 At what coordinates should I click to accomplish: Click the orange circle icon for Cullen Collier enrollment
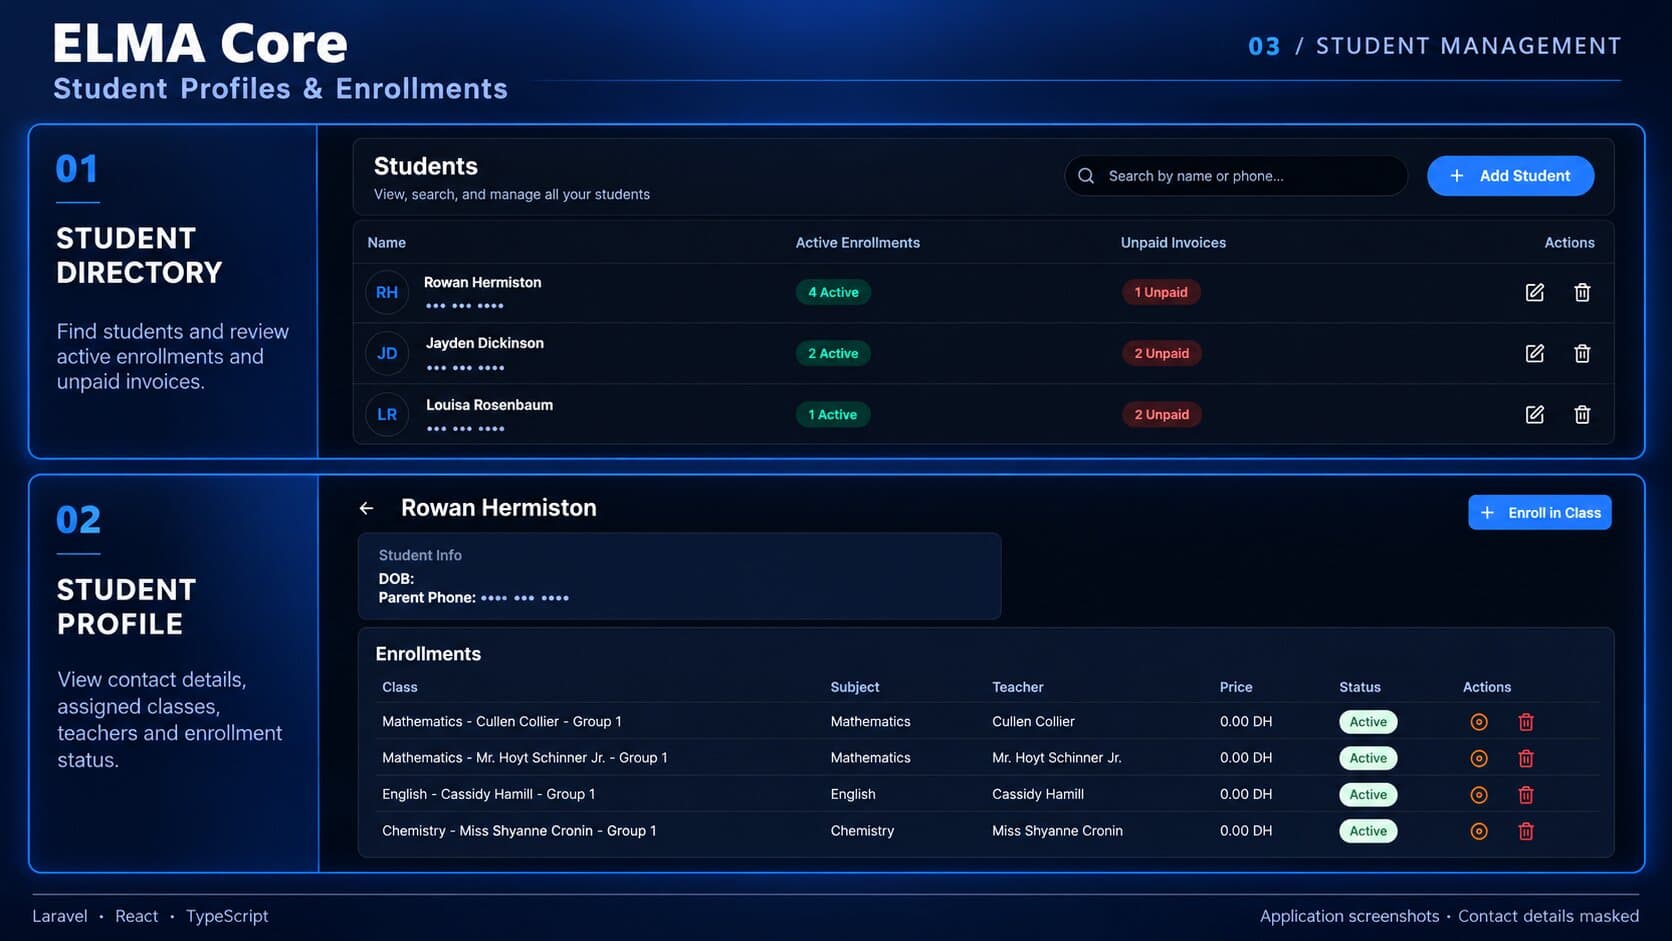(1479, 722)
